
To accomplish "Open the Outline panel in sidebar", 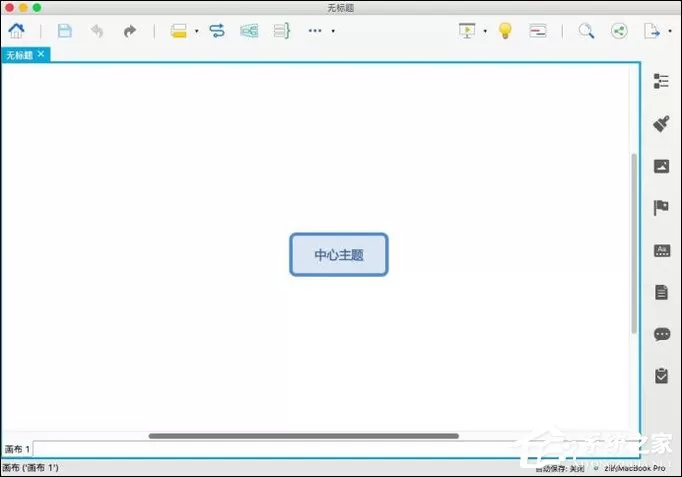I will point(661,81).
